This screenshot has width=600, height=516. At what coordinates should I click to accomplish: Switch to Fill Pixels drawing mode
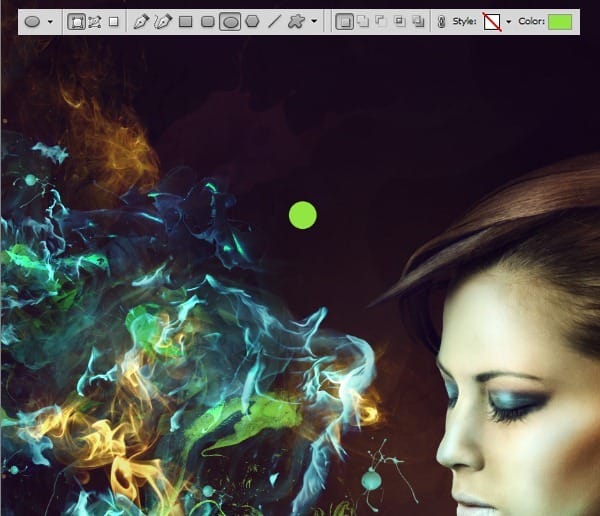[114, 22]
